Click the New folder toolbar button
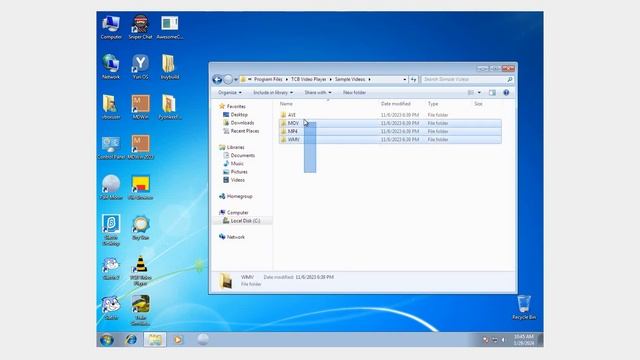The image size is (640, 360). 354,93
